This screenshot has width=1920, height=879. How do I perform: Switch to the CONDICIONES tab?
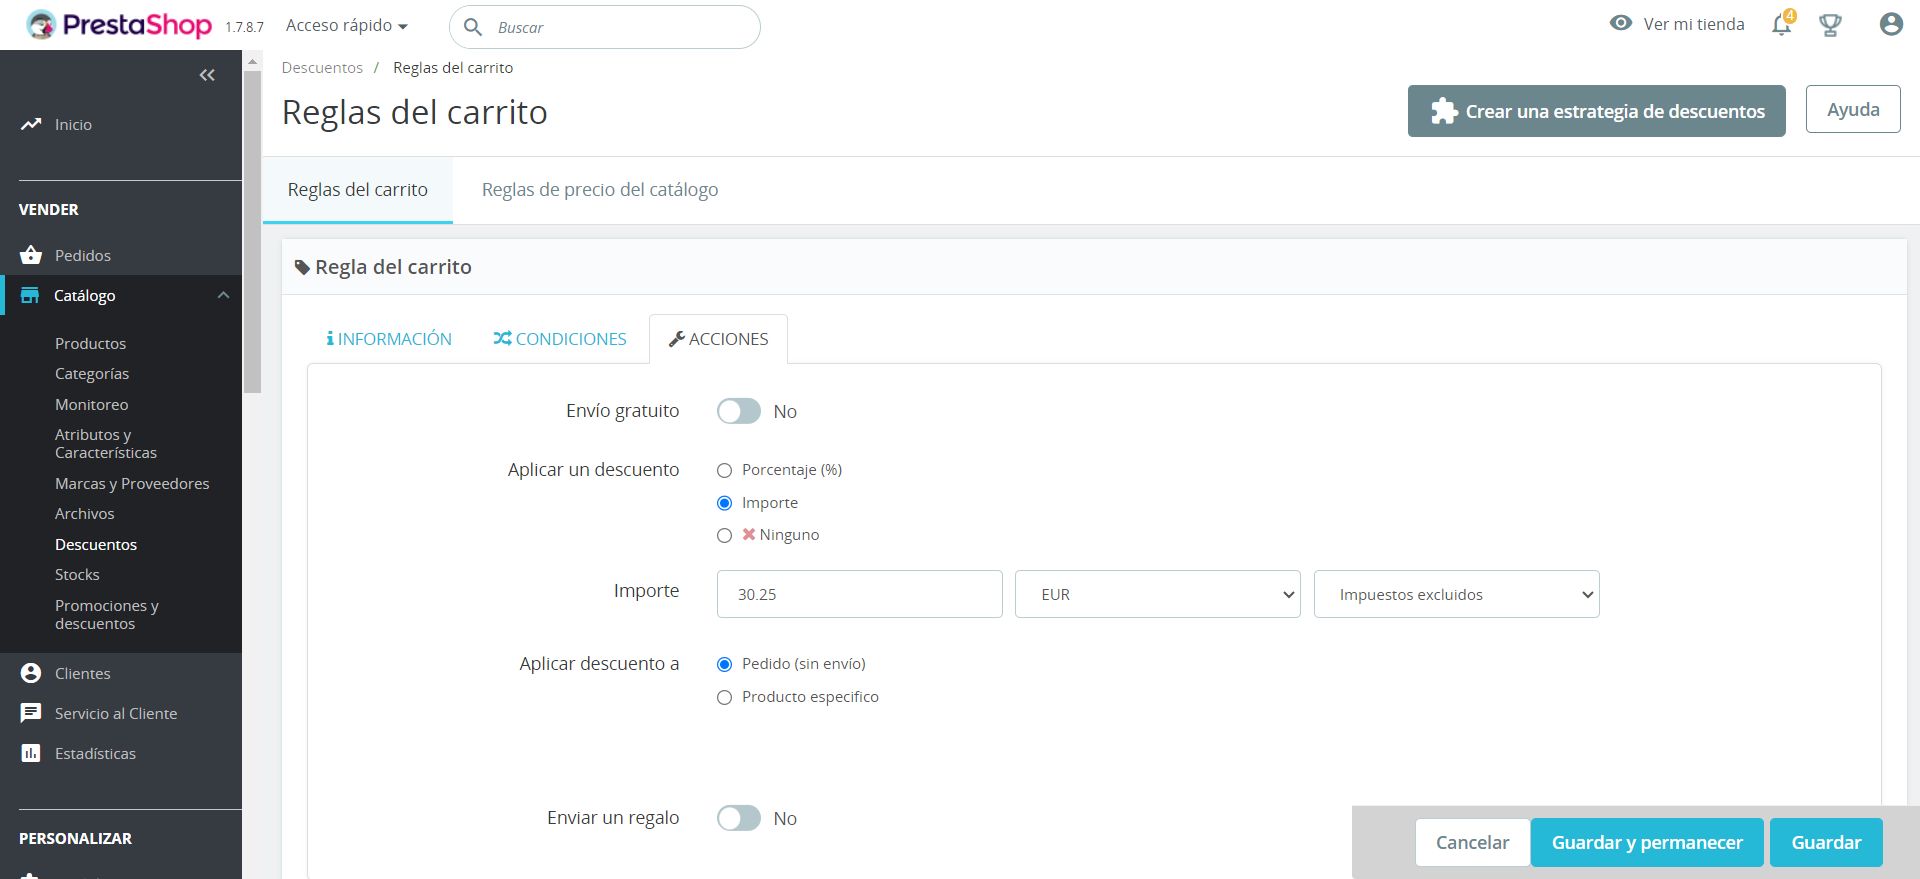click(x=560, y=339)
